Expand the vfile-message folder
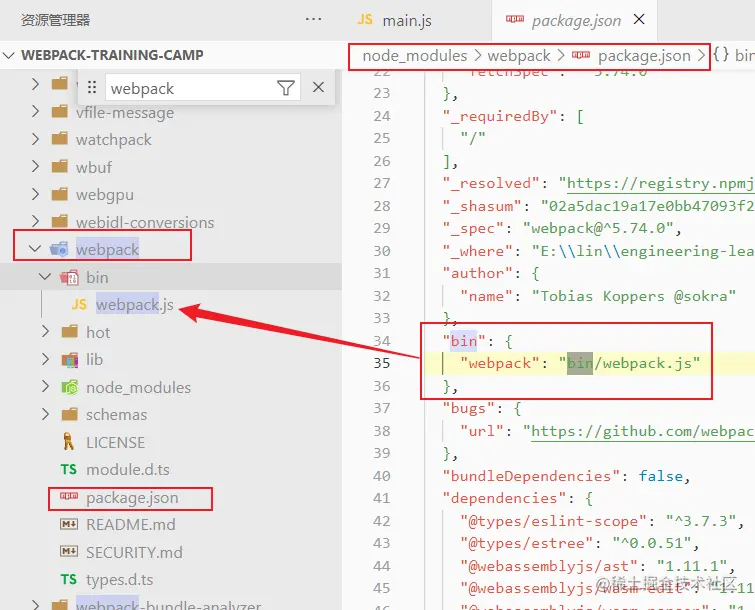This screenshot has height=610, width=755. [35, 112]
